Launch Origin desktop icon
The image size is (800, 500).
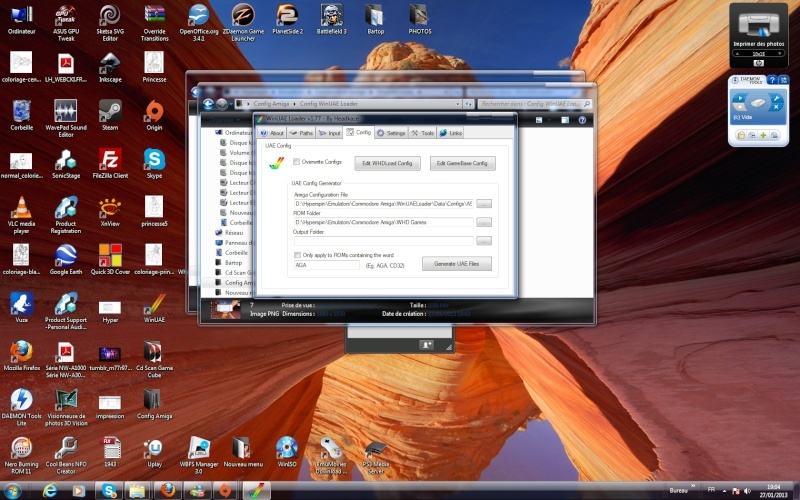pos(154,115)
